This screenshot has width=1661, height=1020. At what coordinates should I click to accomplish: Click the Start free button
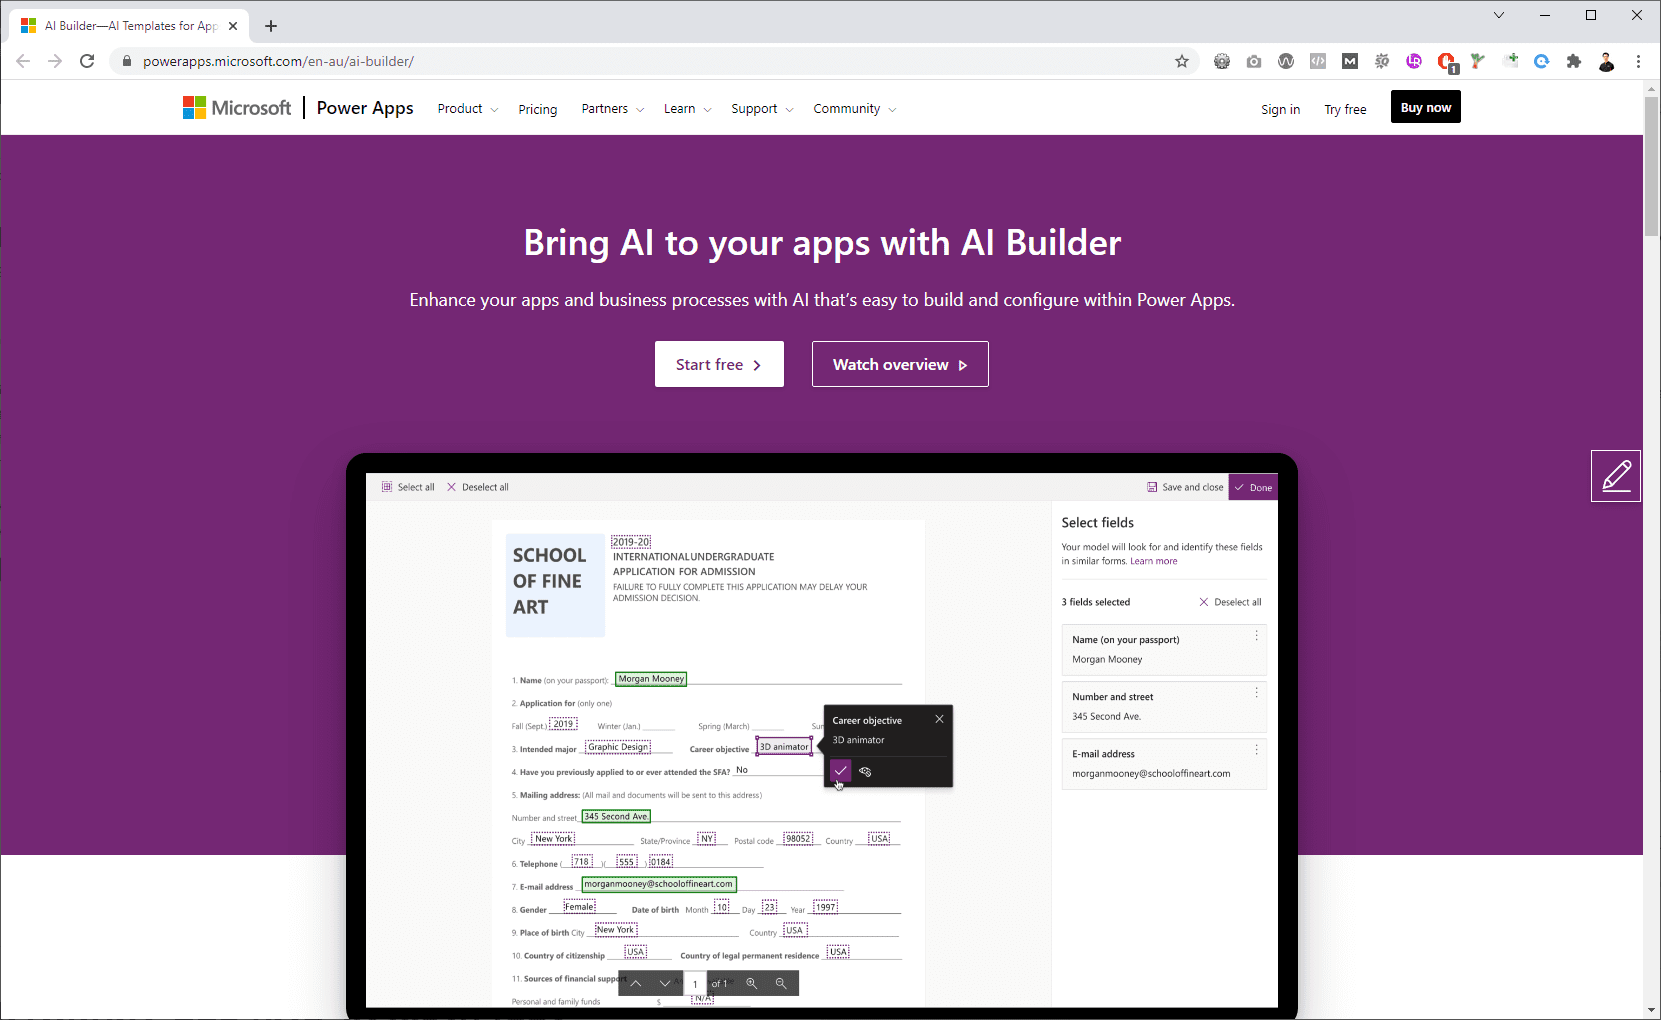(719, 364)
